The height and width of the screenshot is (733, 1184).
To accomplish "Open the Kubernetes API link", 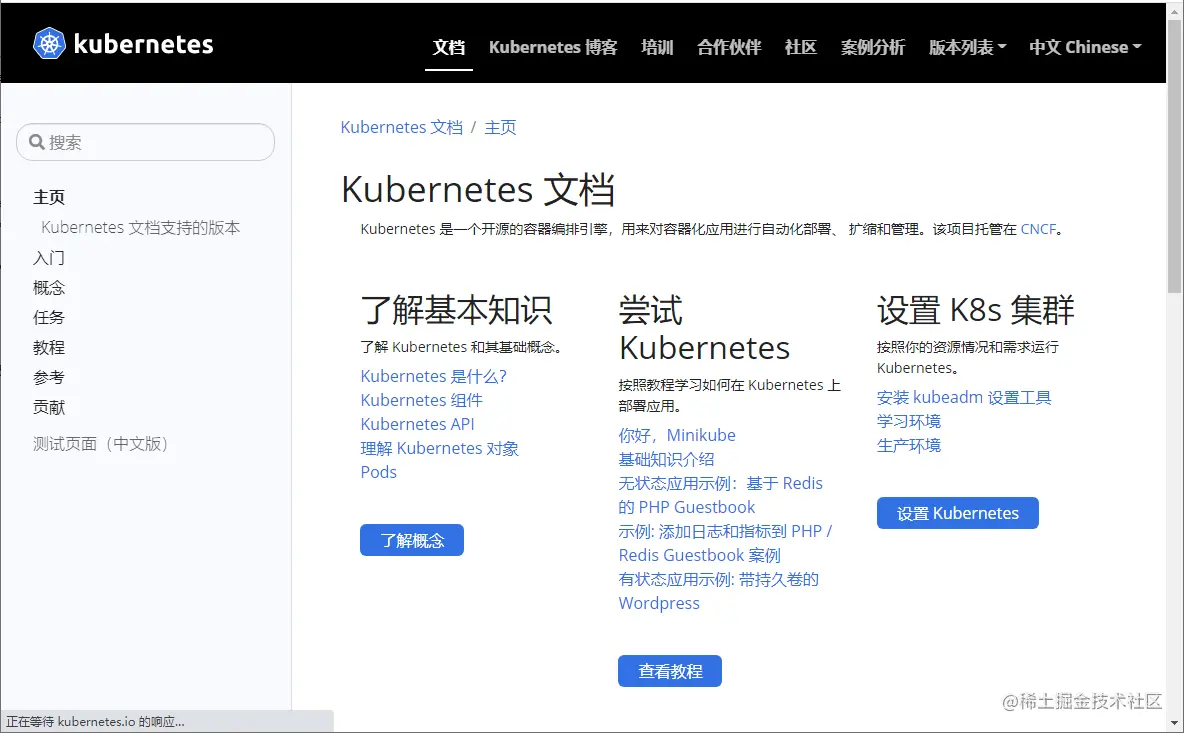I will click(418, 424).
